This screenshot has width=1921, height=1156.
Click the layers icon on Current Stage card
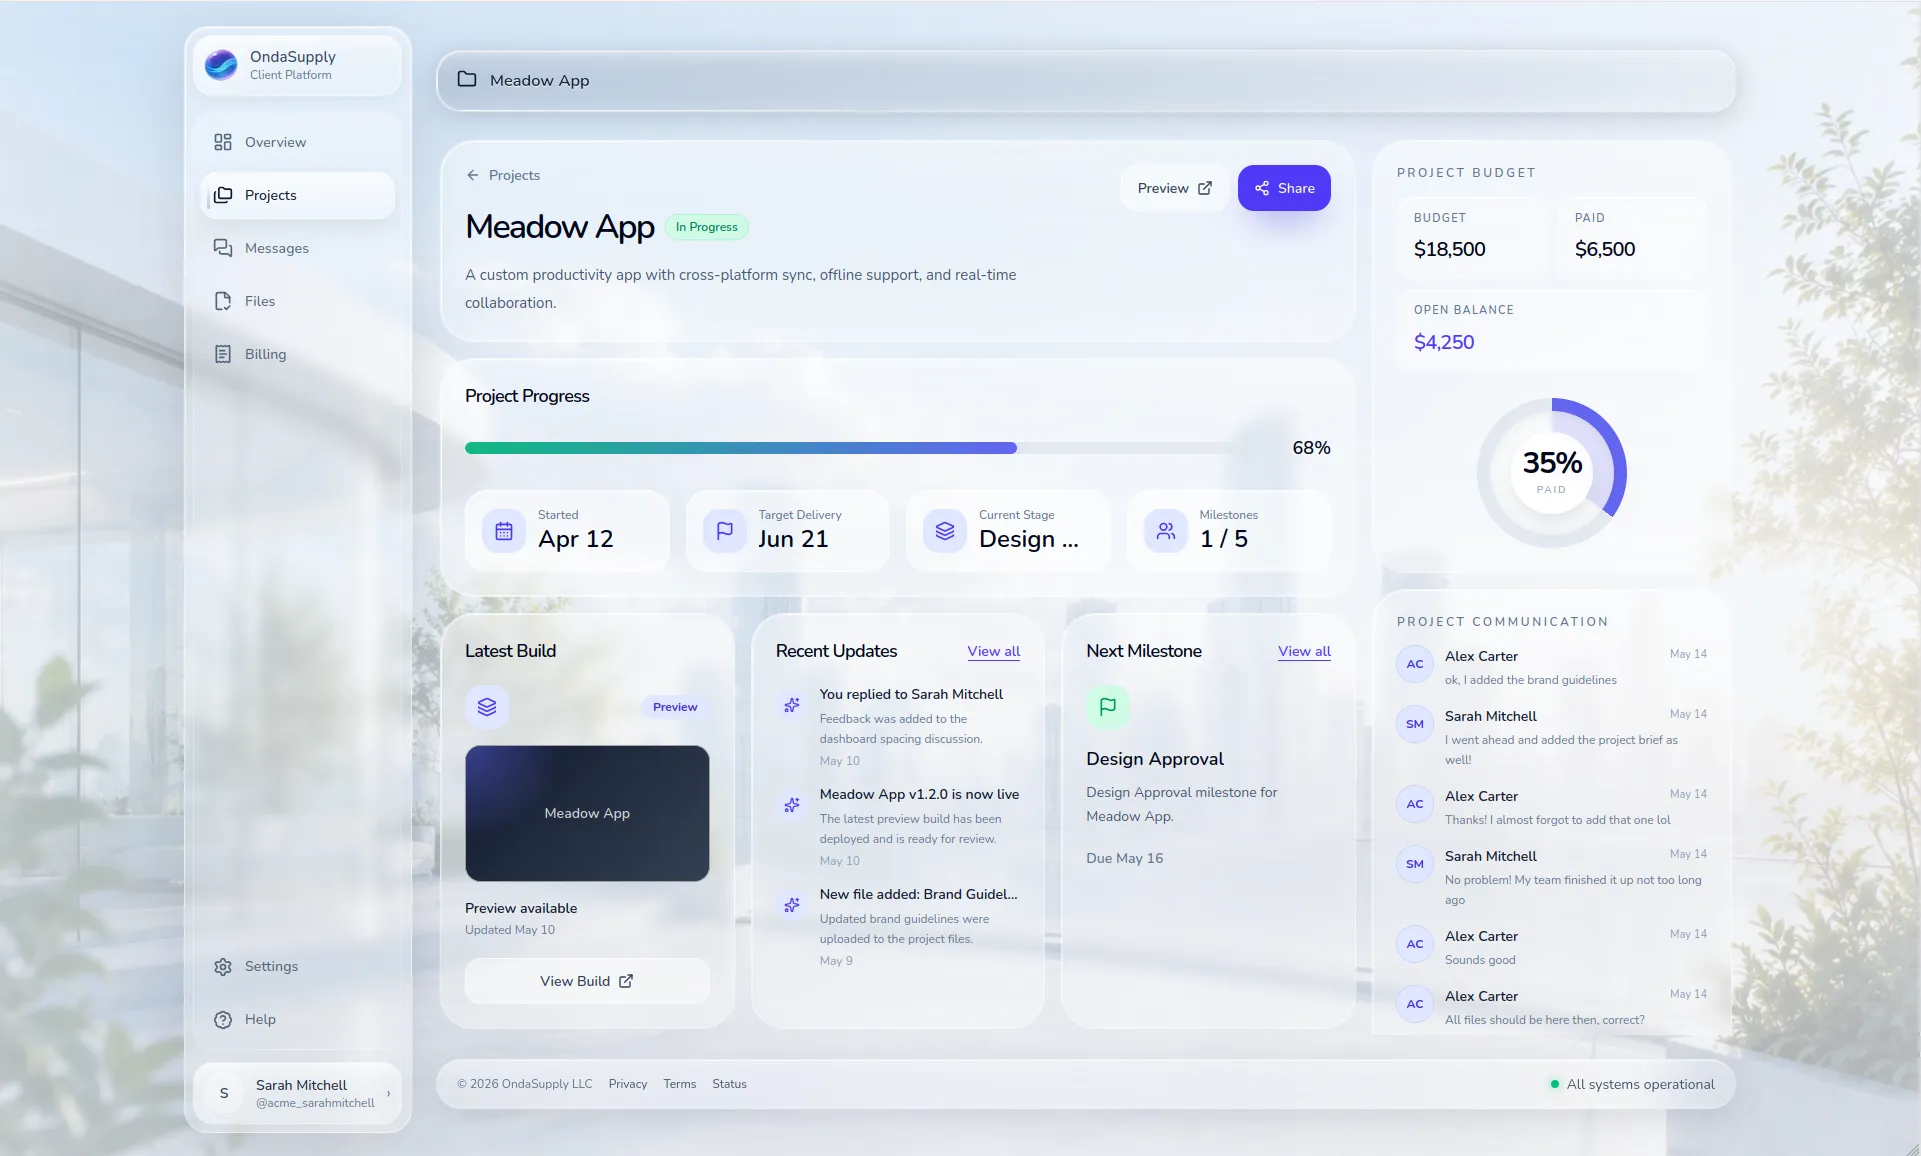click(x=945, y=531)
